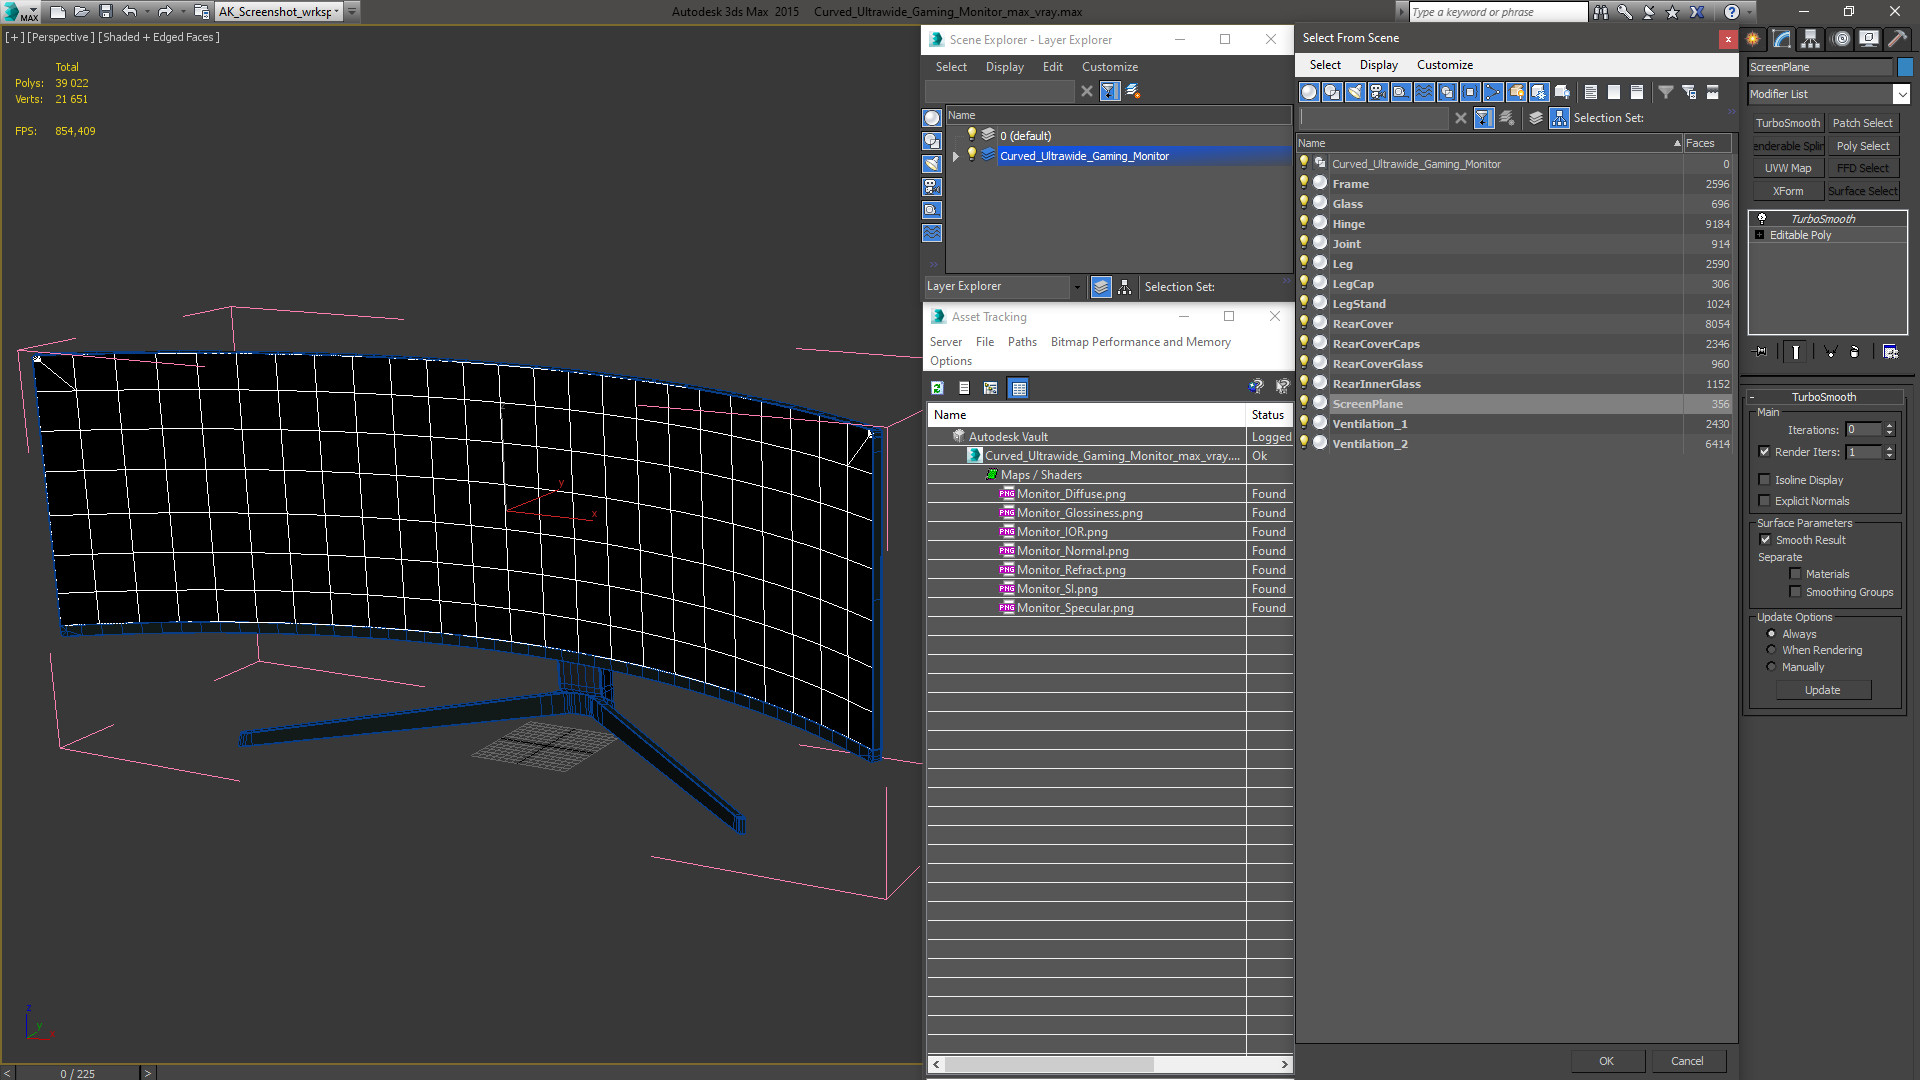Open Customize menu in Select From Scene
Screen dimensions: 1920x1080
pos(1444,65)
